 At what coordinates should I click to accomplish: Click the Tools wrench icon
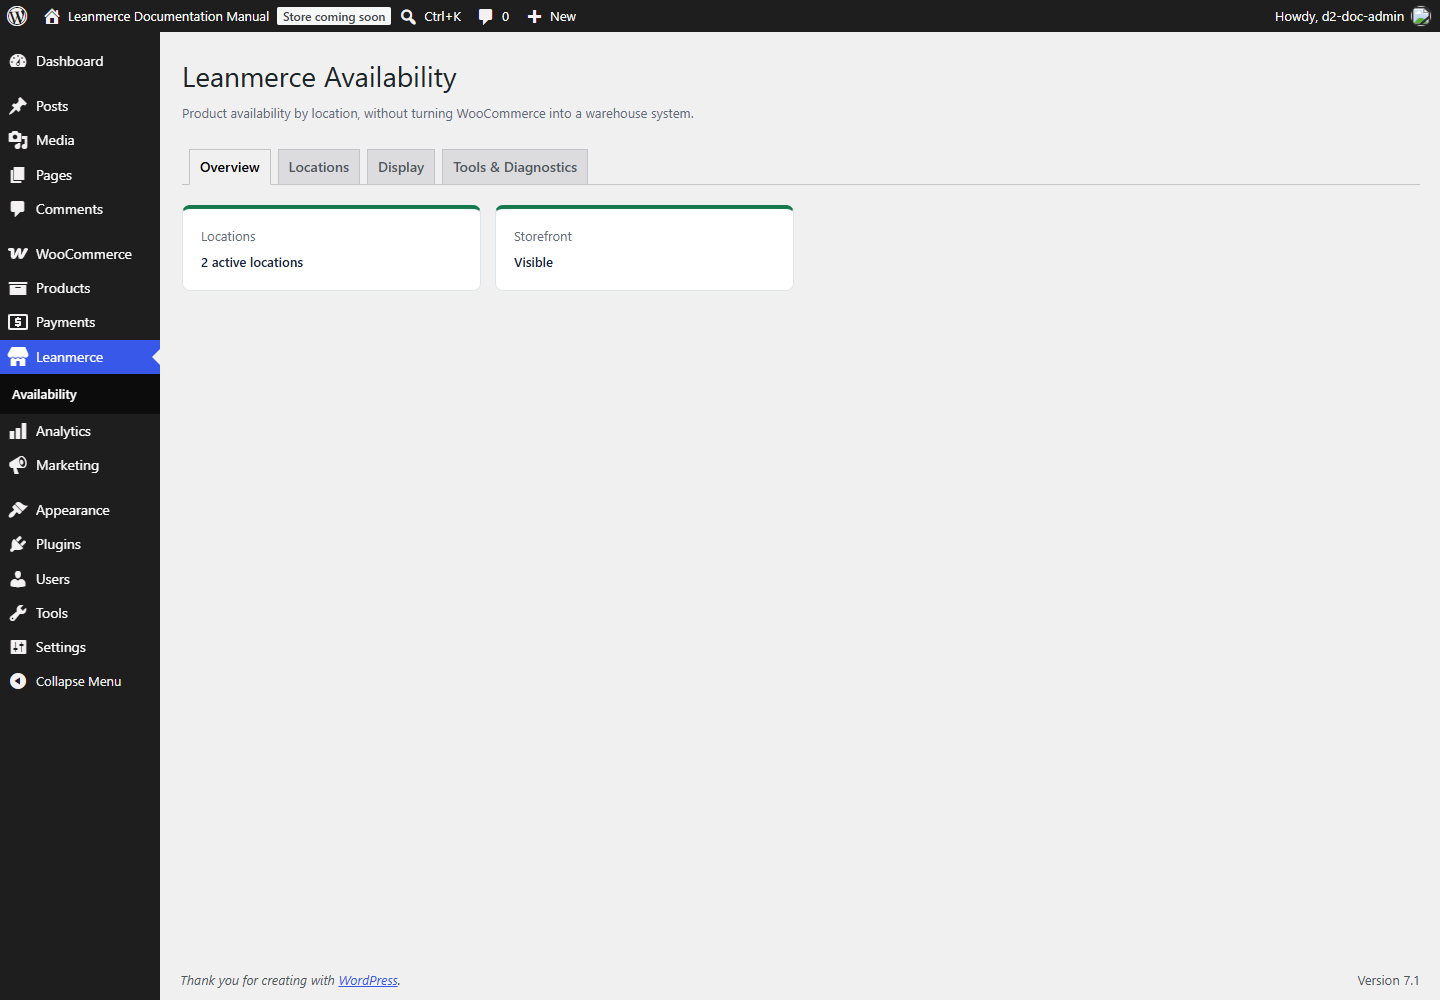(18, 613)
